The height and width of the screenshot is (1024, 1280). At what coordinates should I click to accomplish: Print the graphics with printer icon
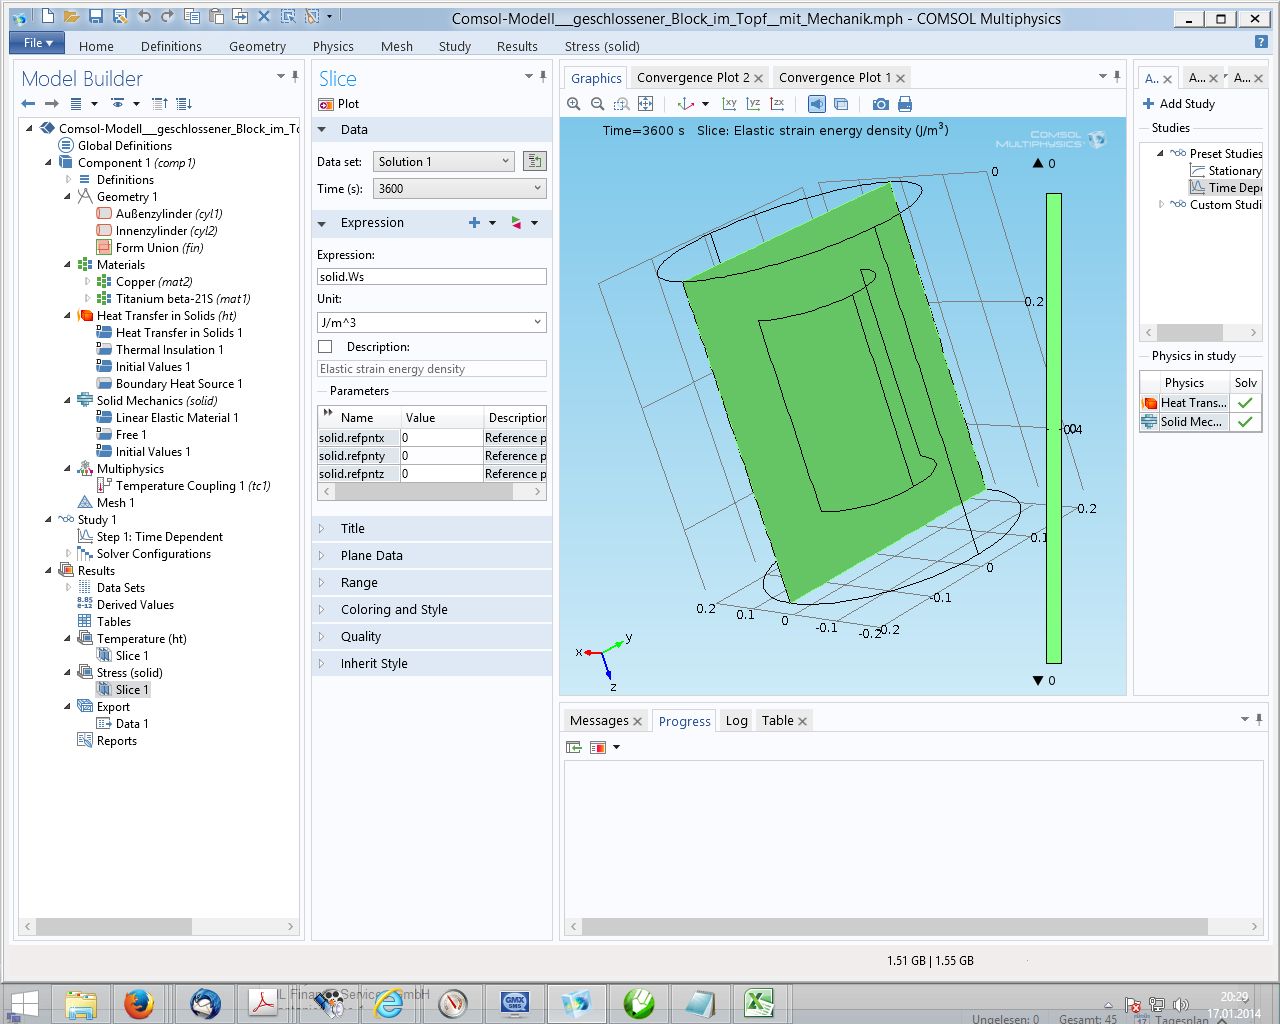click(x=905, y=104)
